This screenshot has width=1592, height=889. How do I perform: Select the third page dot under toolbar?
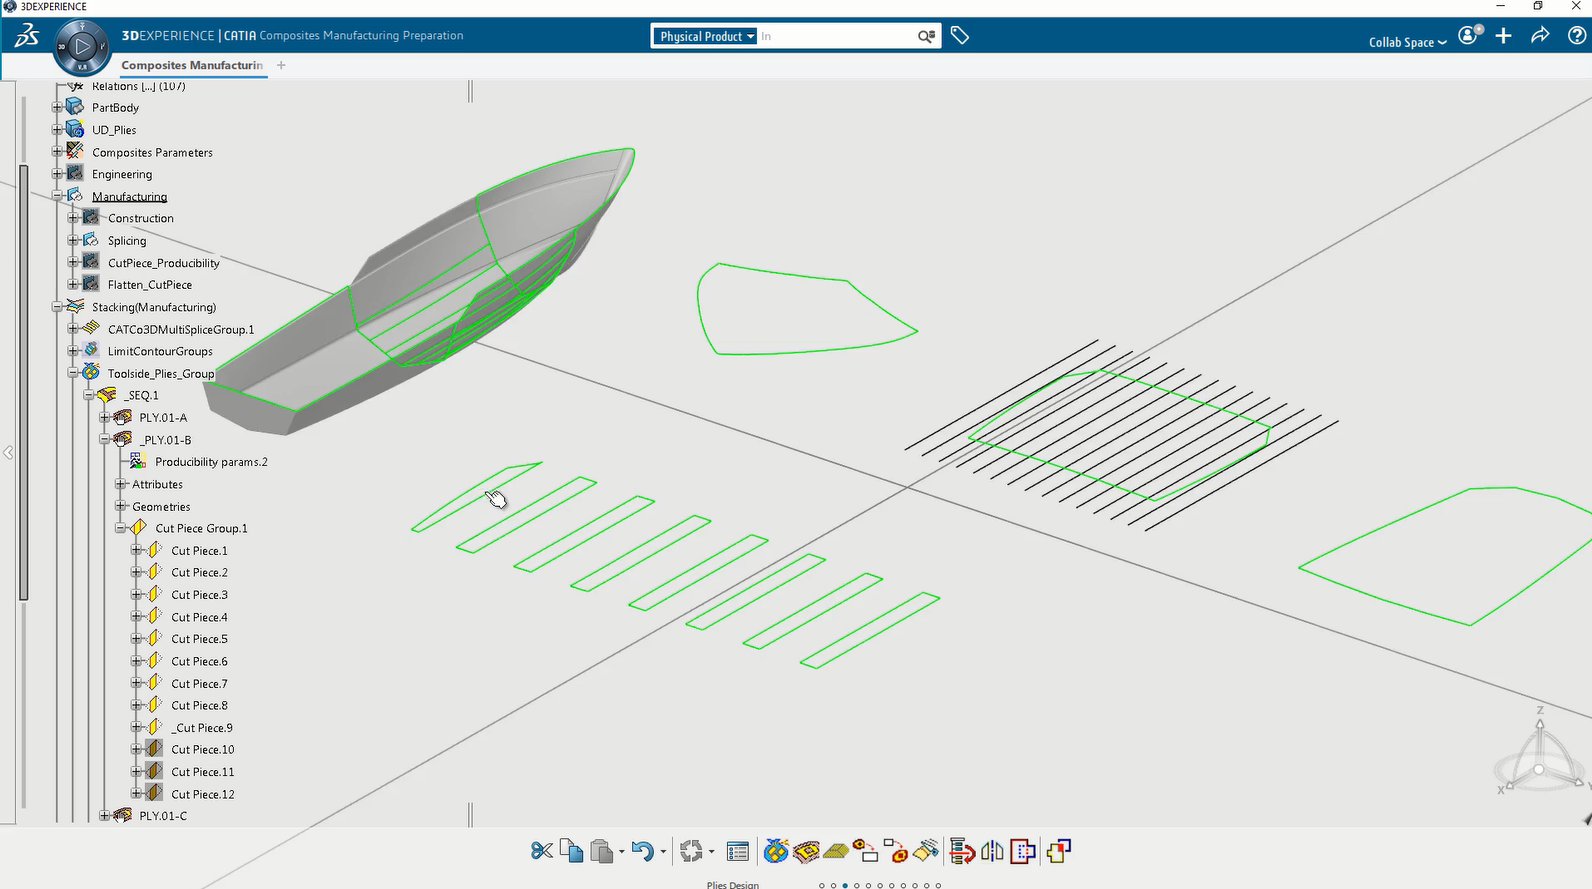(845, 885)
